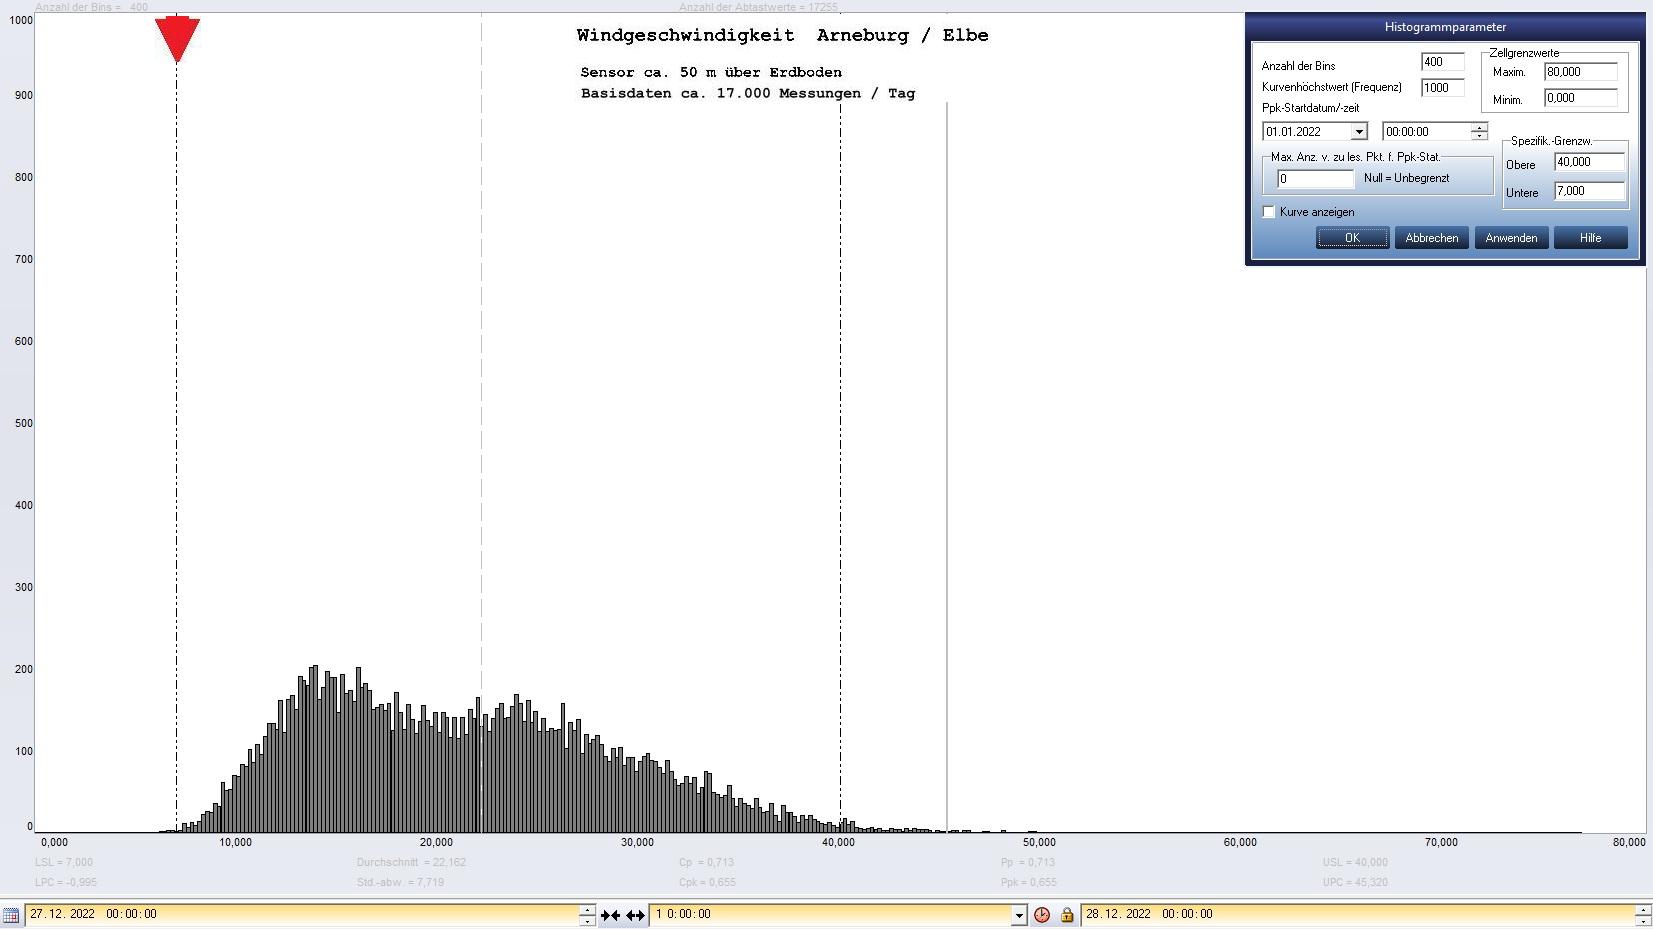1653x929 pixels.
Task: Click the Anwenden button
Action: (1510, 238)
